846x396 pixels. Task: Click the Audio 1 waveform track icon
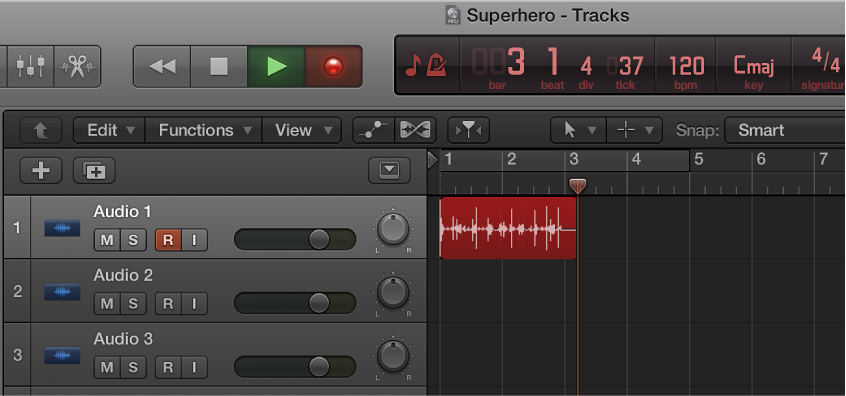point(62,228)
